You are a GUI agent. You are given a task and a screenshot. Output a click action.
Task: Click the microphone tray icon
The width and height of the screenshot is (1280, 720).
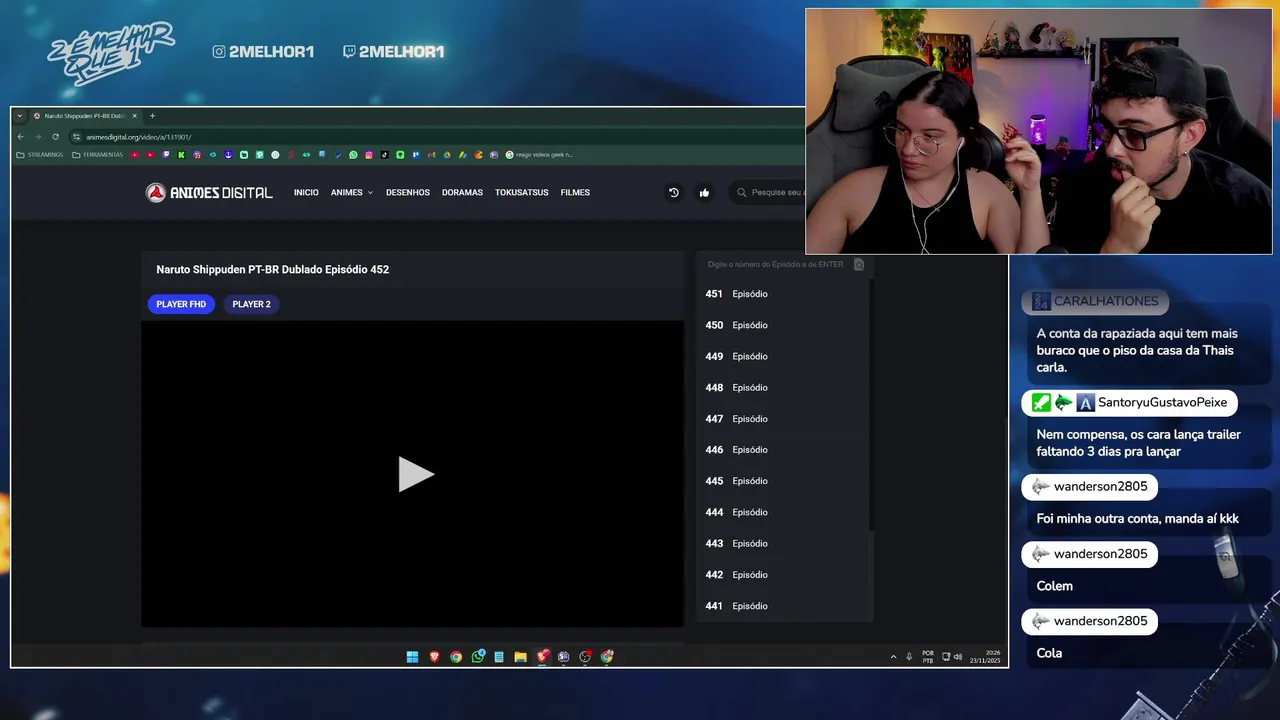click(909, 657)
